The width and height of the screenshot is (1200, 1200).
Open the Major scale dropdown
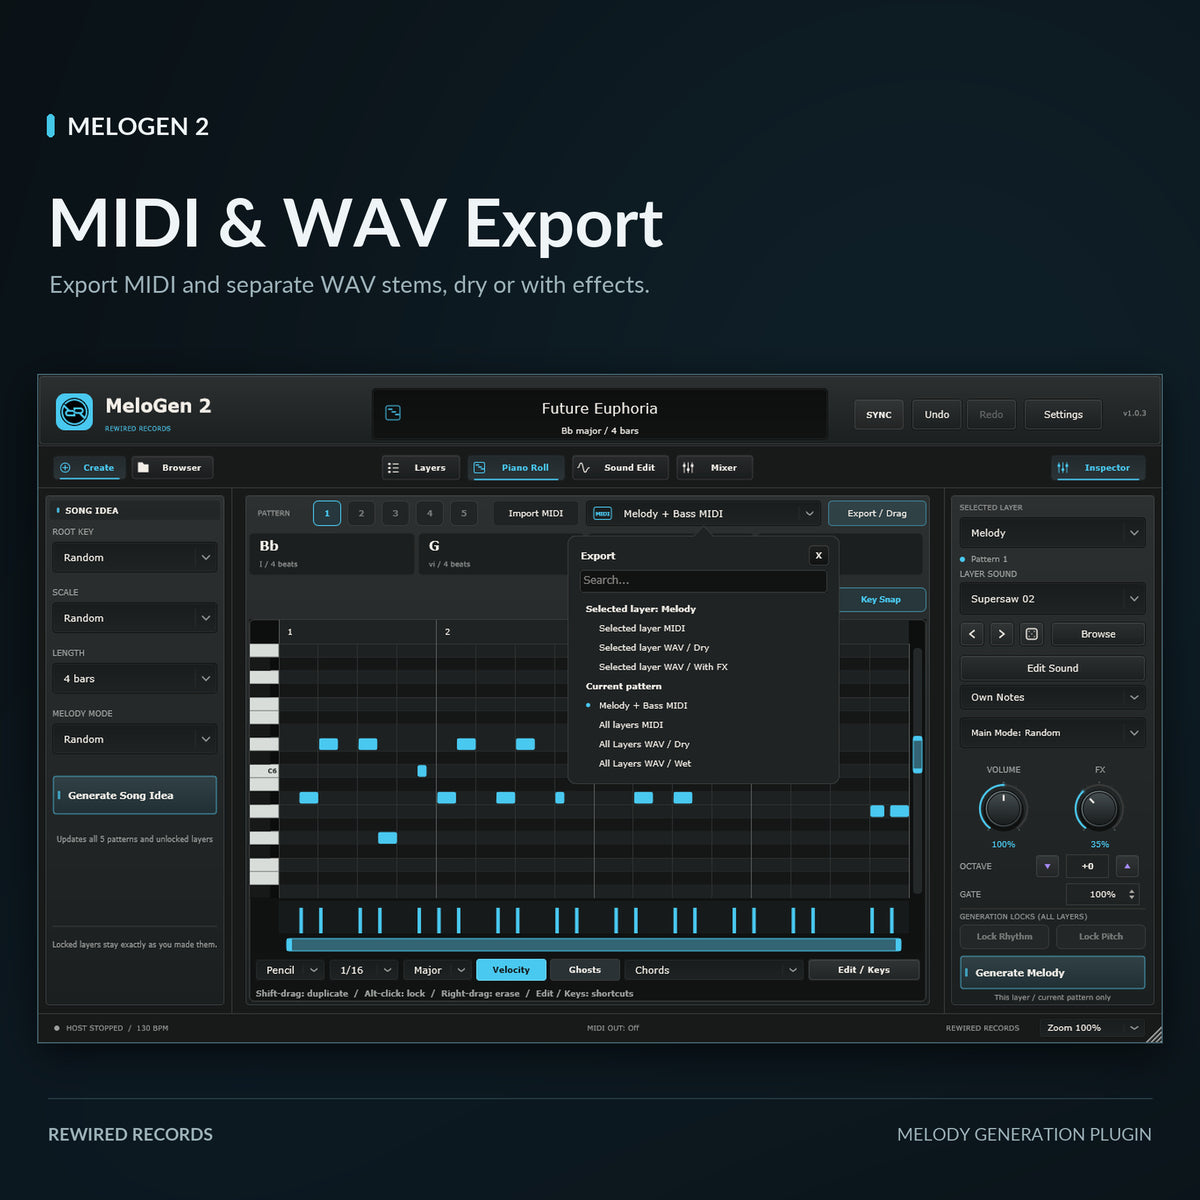coord(438,969)
